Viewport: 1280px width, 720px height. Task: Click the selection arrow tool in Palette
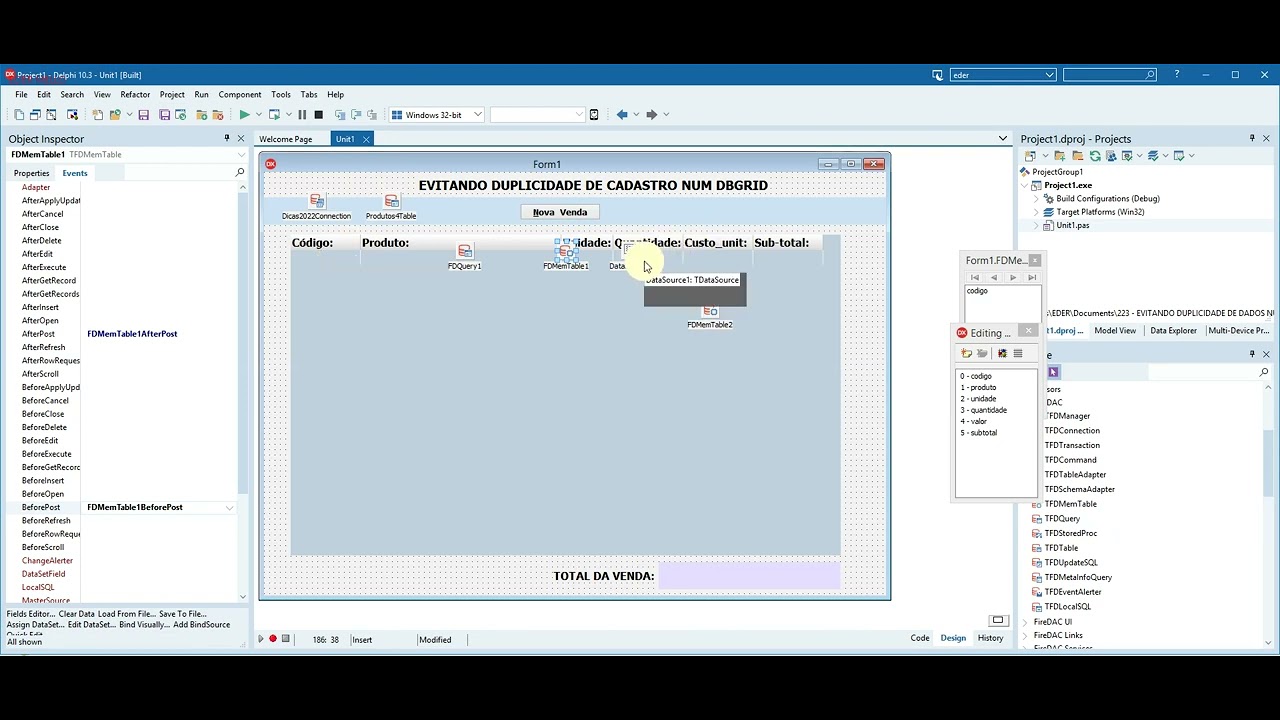[x=1053, y=372]
